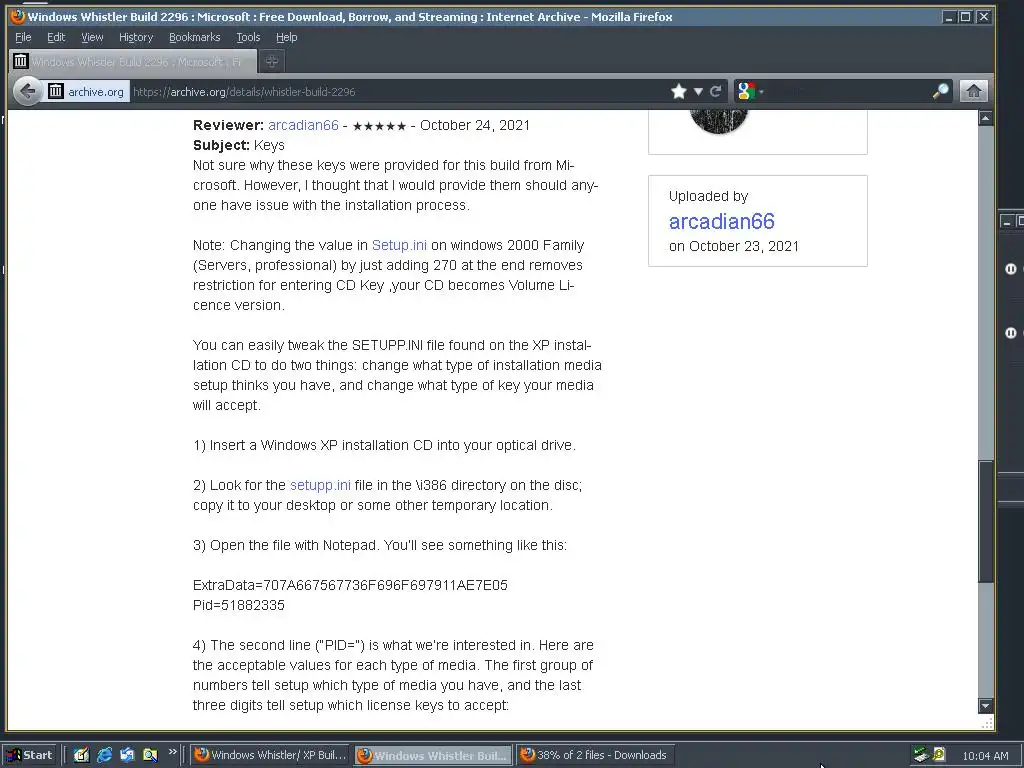Open the File menu
The height and width of the screenshot is (768, 1024).
(x=23, y=37)
